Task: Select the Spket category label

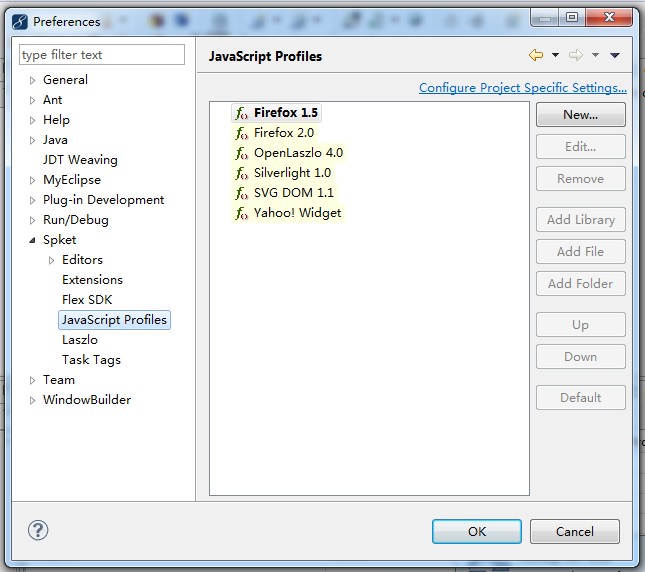Action: click(x=60, y=240)
